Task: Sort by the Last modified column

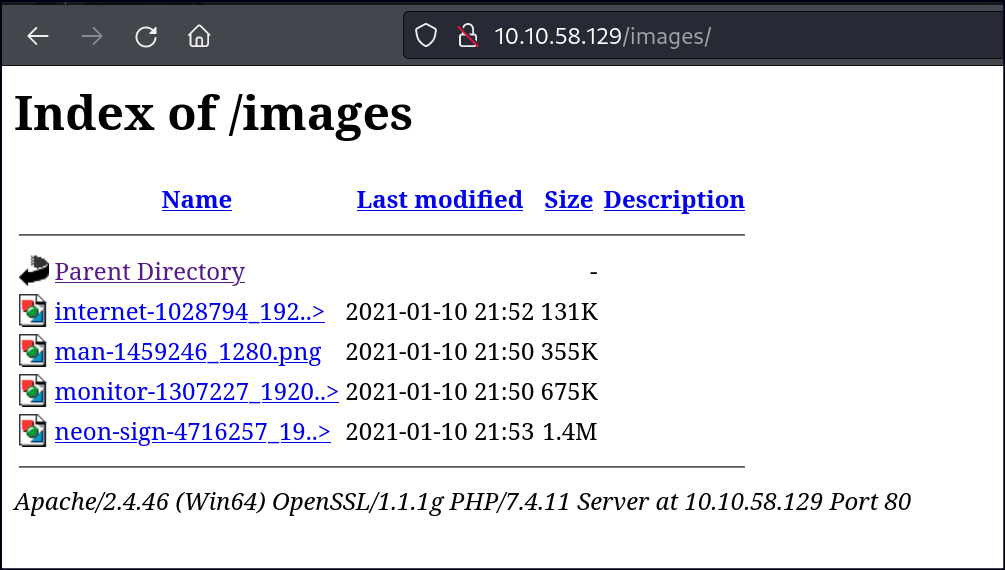Action: point(439,200)
